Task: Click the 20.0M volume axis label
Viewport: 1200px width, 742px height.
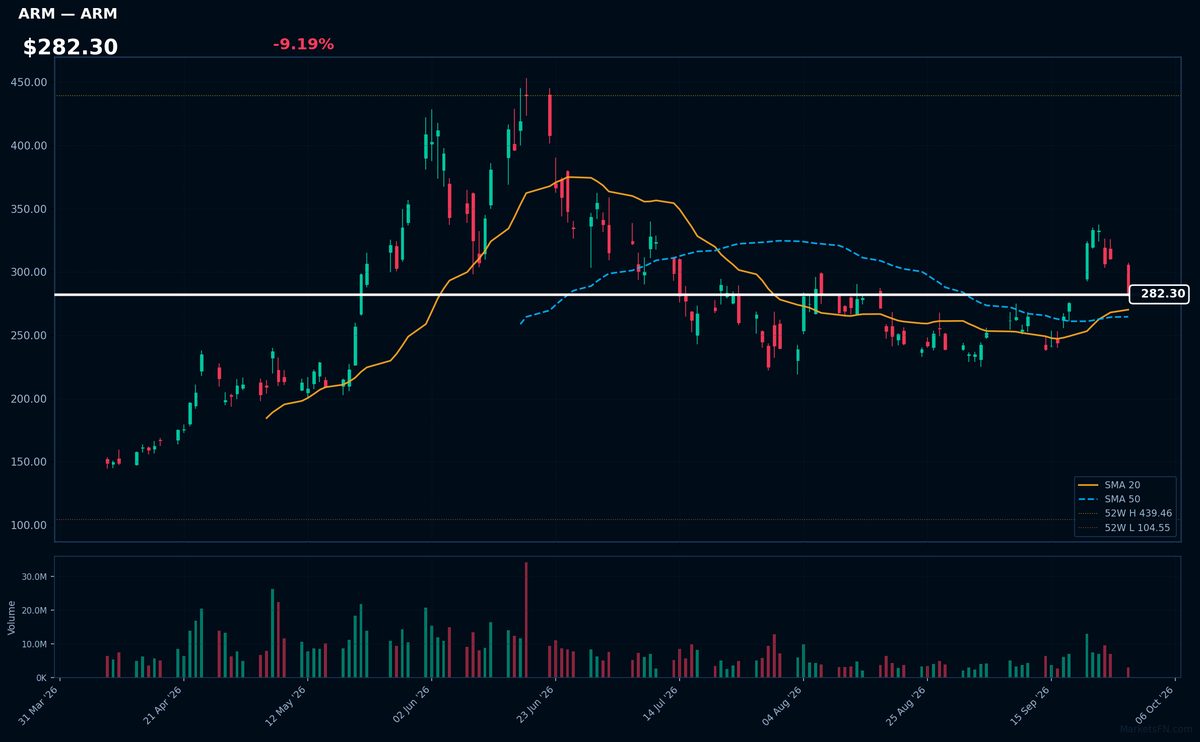Action: [x=34, y=610]
